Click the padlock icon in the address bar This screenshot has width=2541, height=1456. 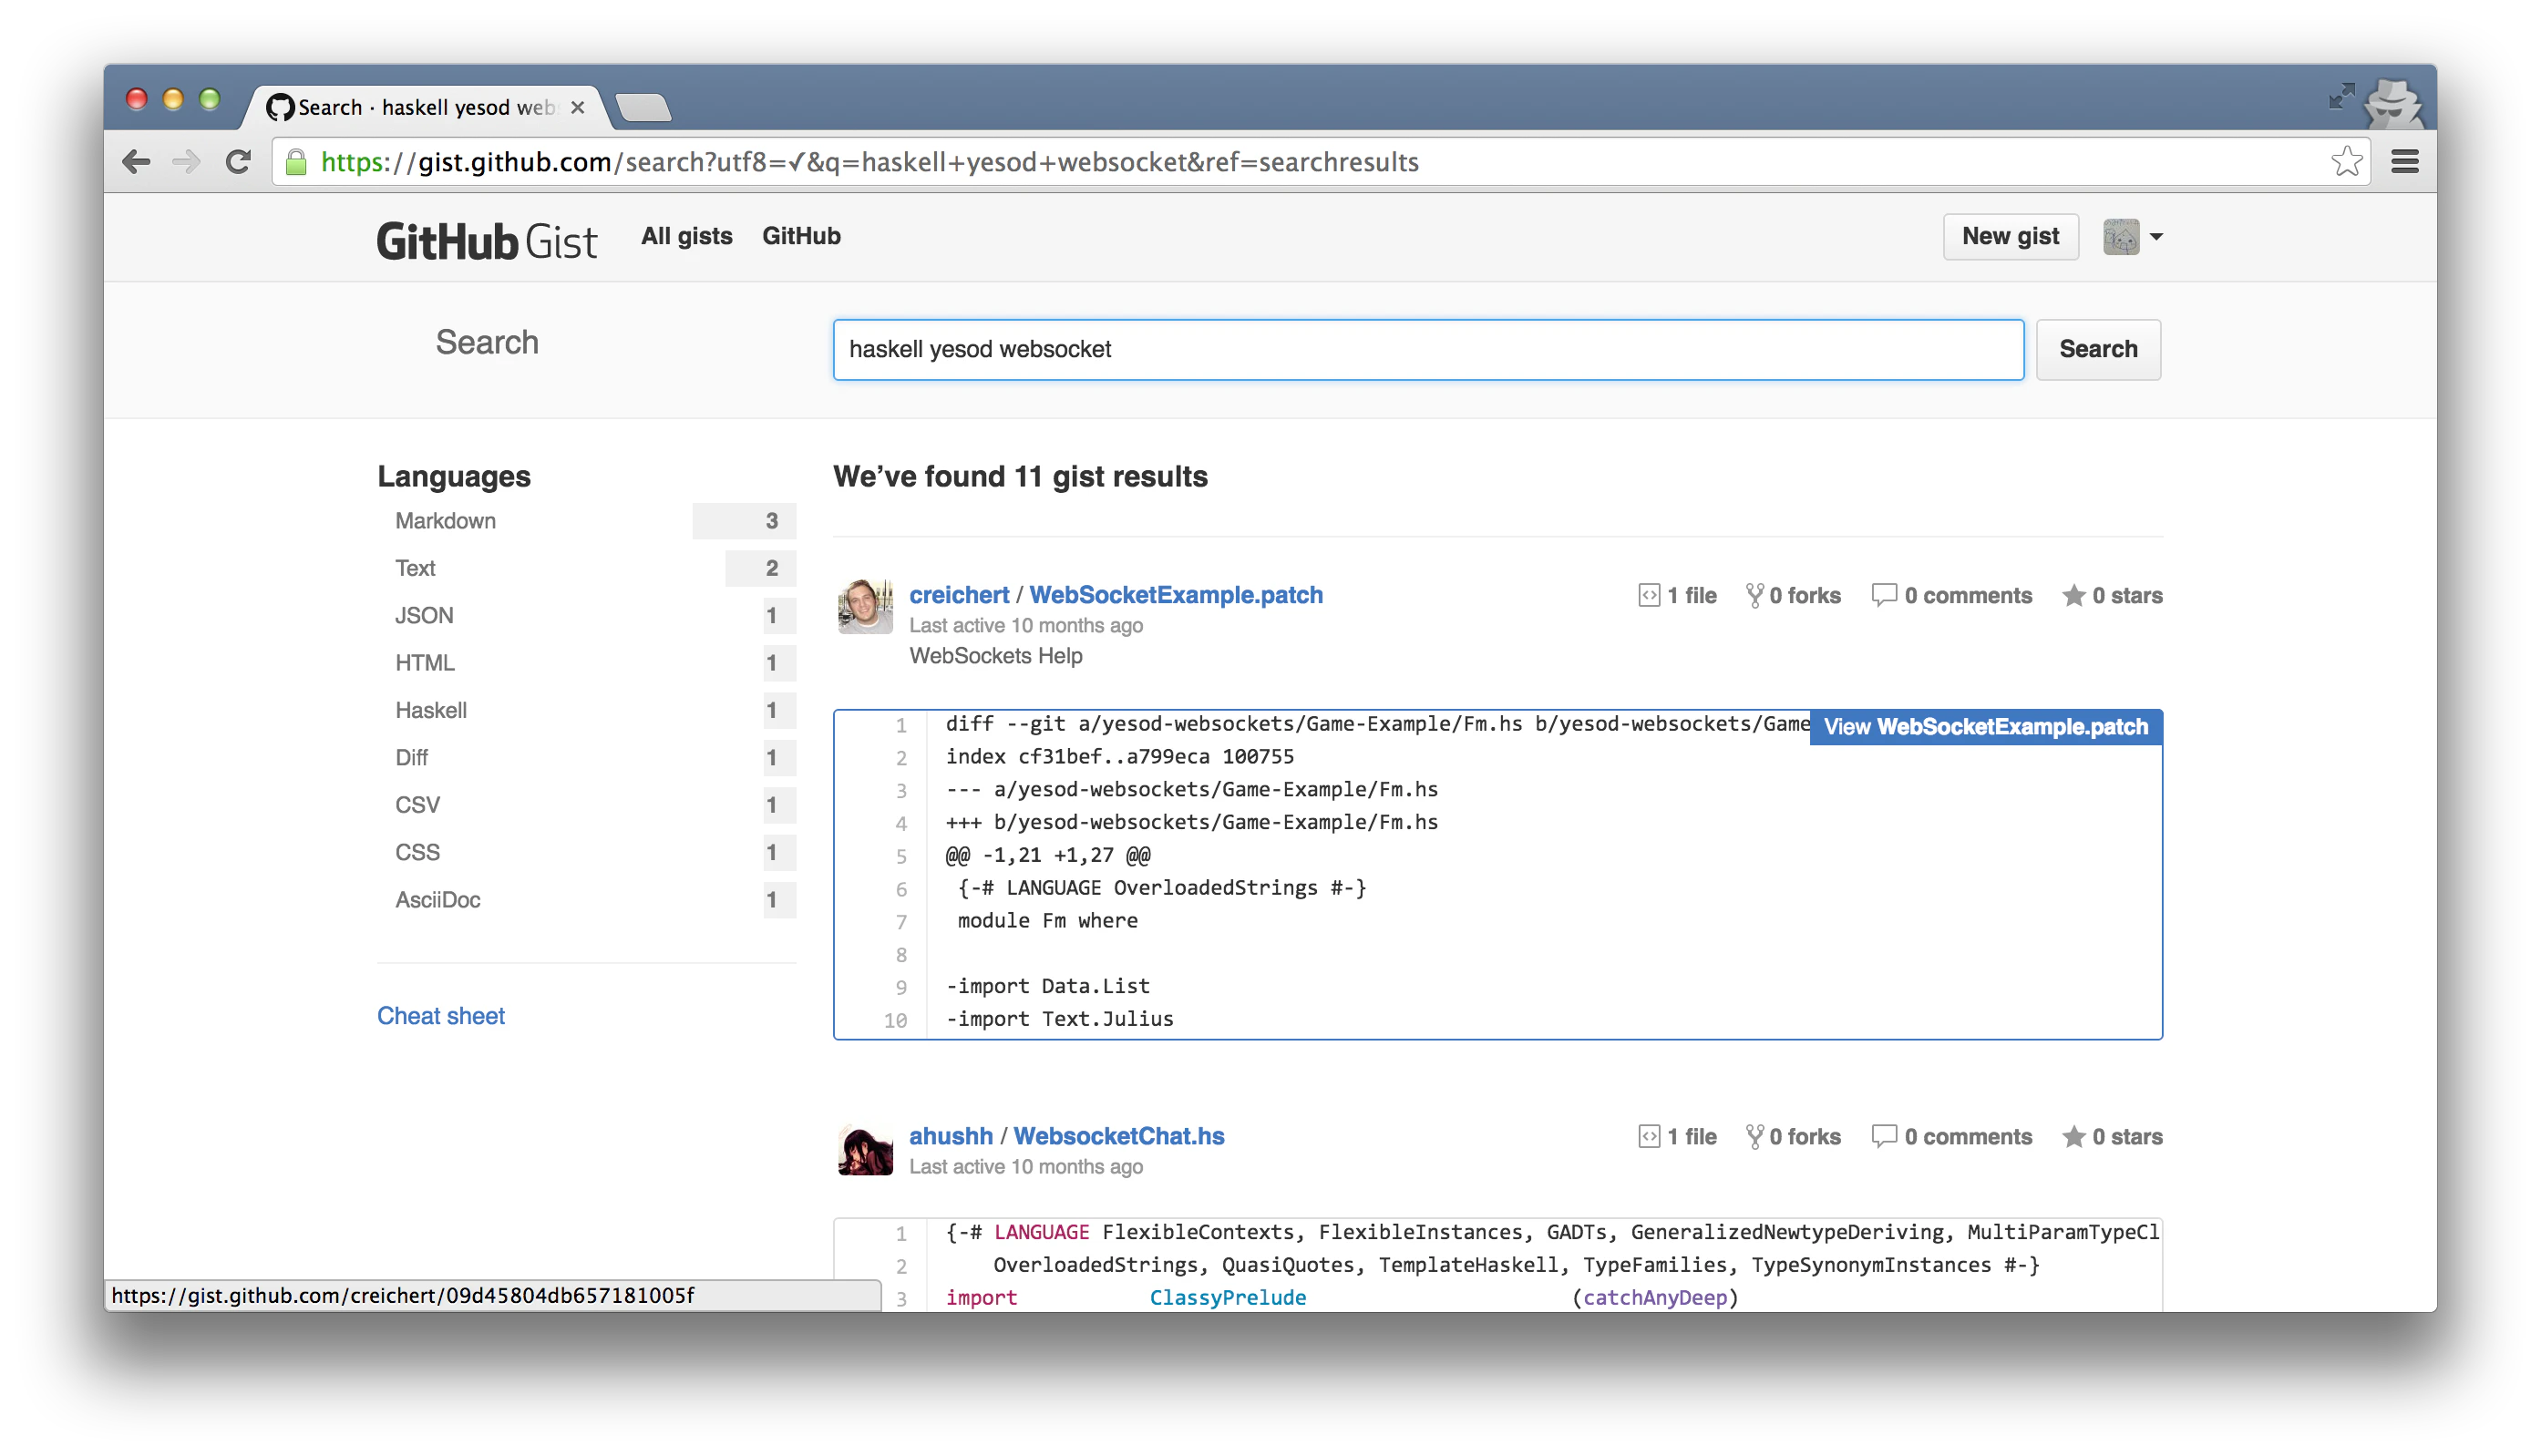pos(297,162)
